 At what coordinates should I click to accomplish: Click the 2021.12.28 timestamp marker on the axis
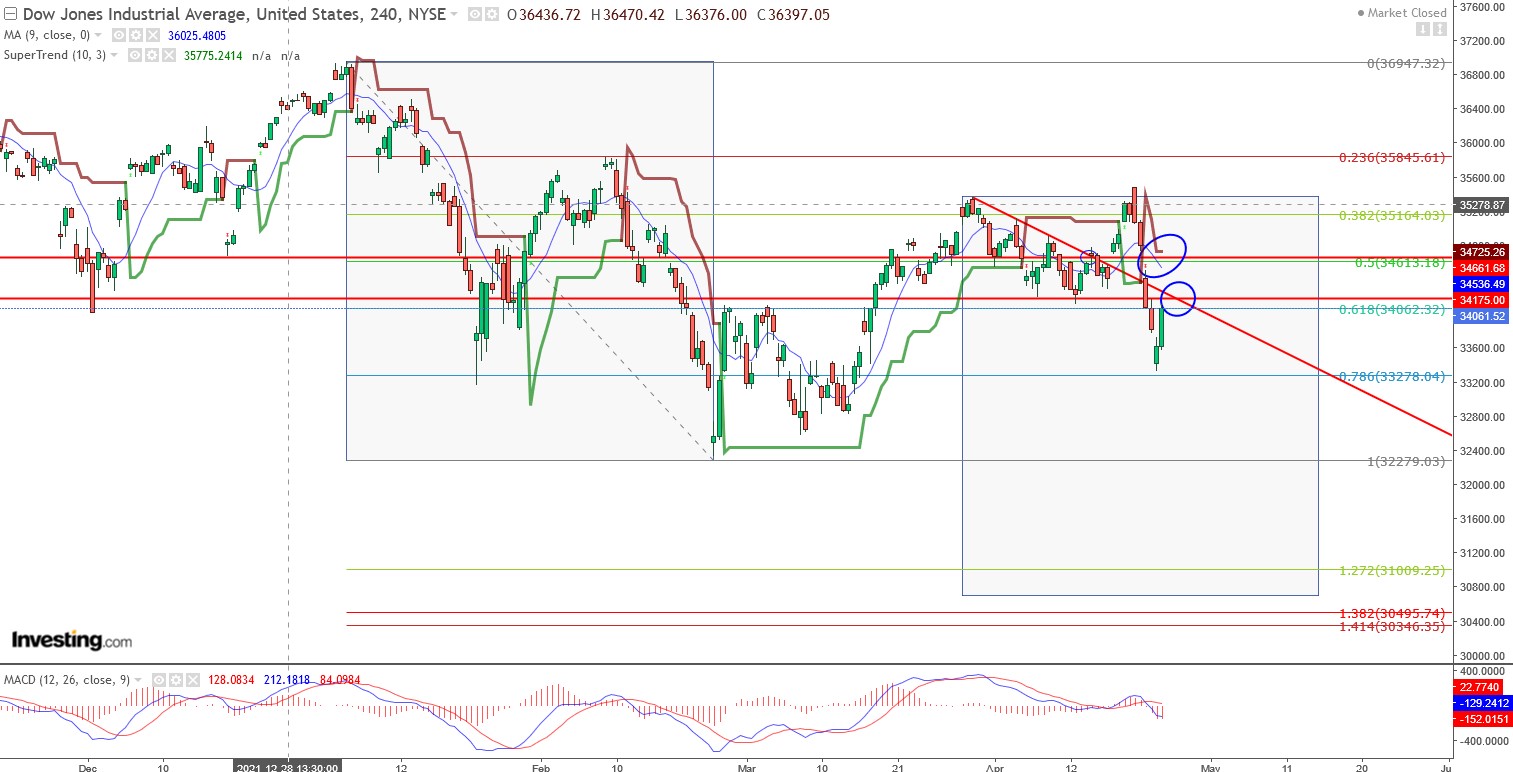click(x=287, y=765)
